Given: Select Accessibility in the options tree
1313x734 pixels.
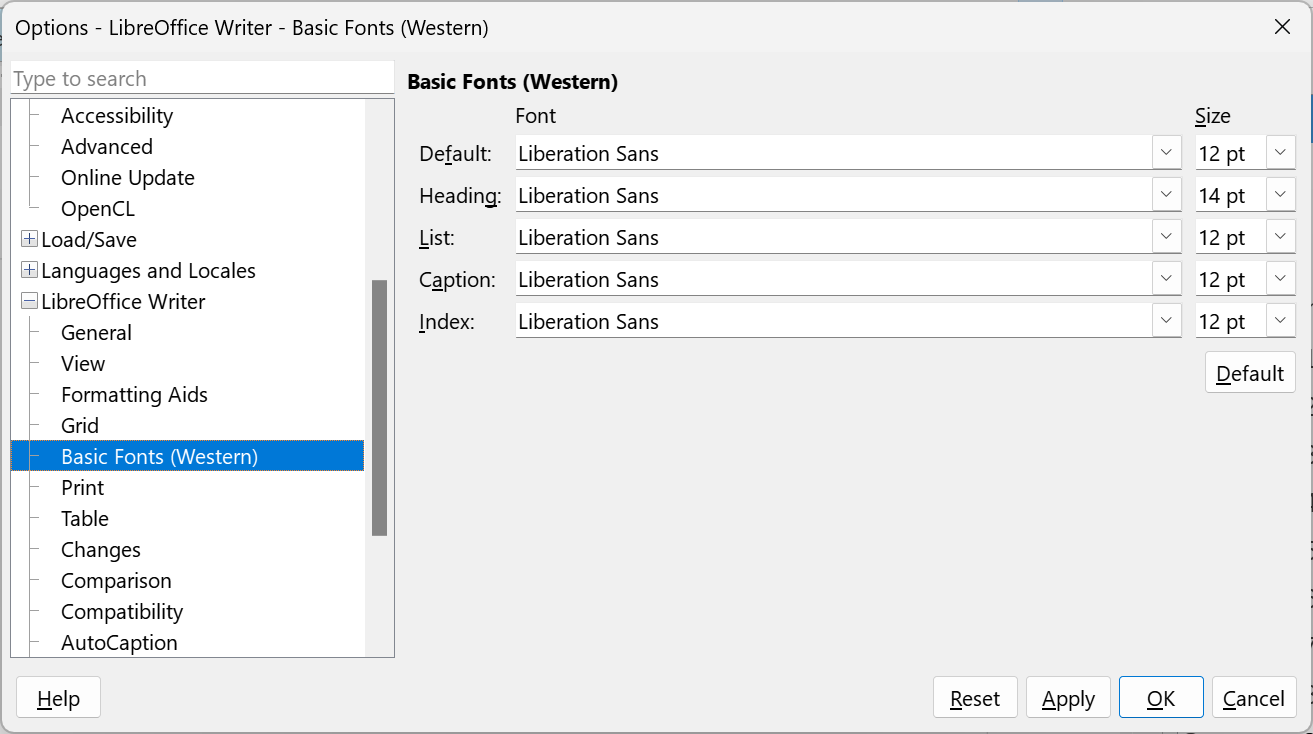Looking at the screenshot, I should tap(117, 116).
